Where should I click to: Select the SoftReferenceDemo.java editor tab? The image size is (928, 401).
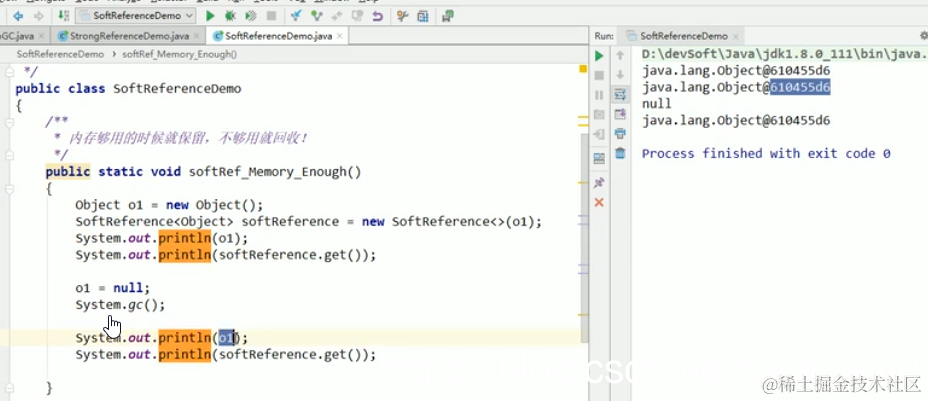pyautogui.click(x=278, y=36)
